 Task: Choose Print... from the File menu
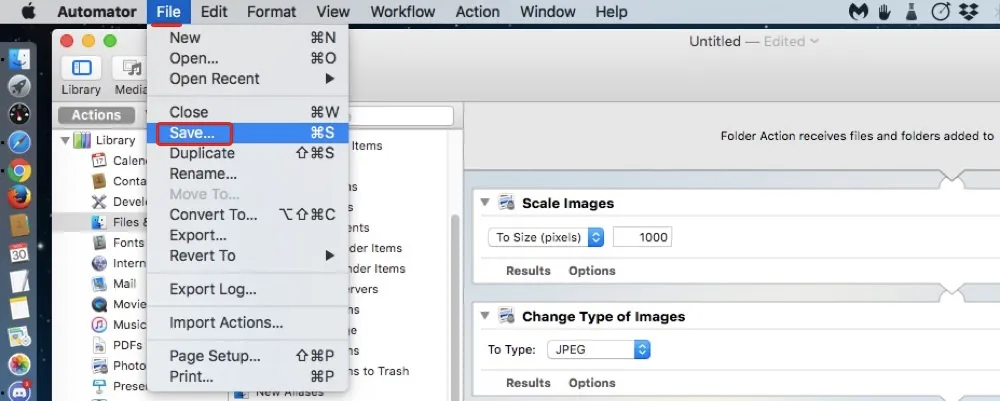pyautogui.click(x=248, y=376)
